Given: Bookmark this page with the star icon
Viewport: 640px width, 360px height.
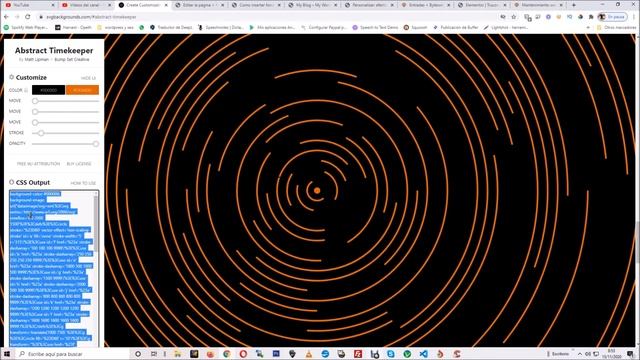Looking at the screenshot, I should (514, 17).
